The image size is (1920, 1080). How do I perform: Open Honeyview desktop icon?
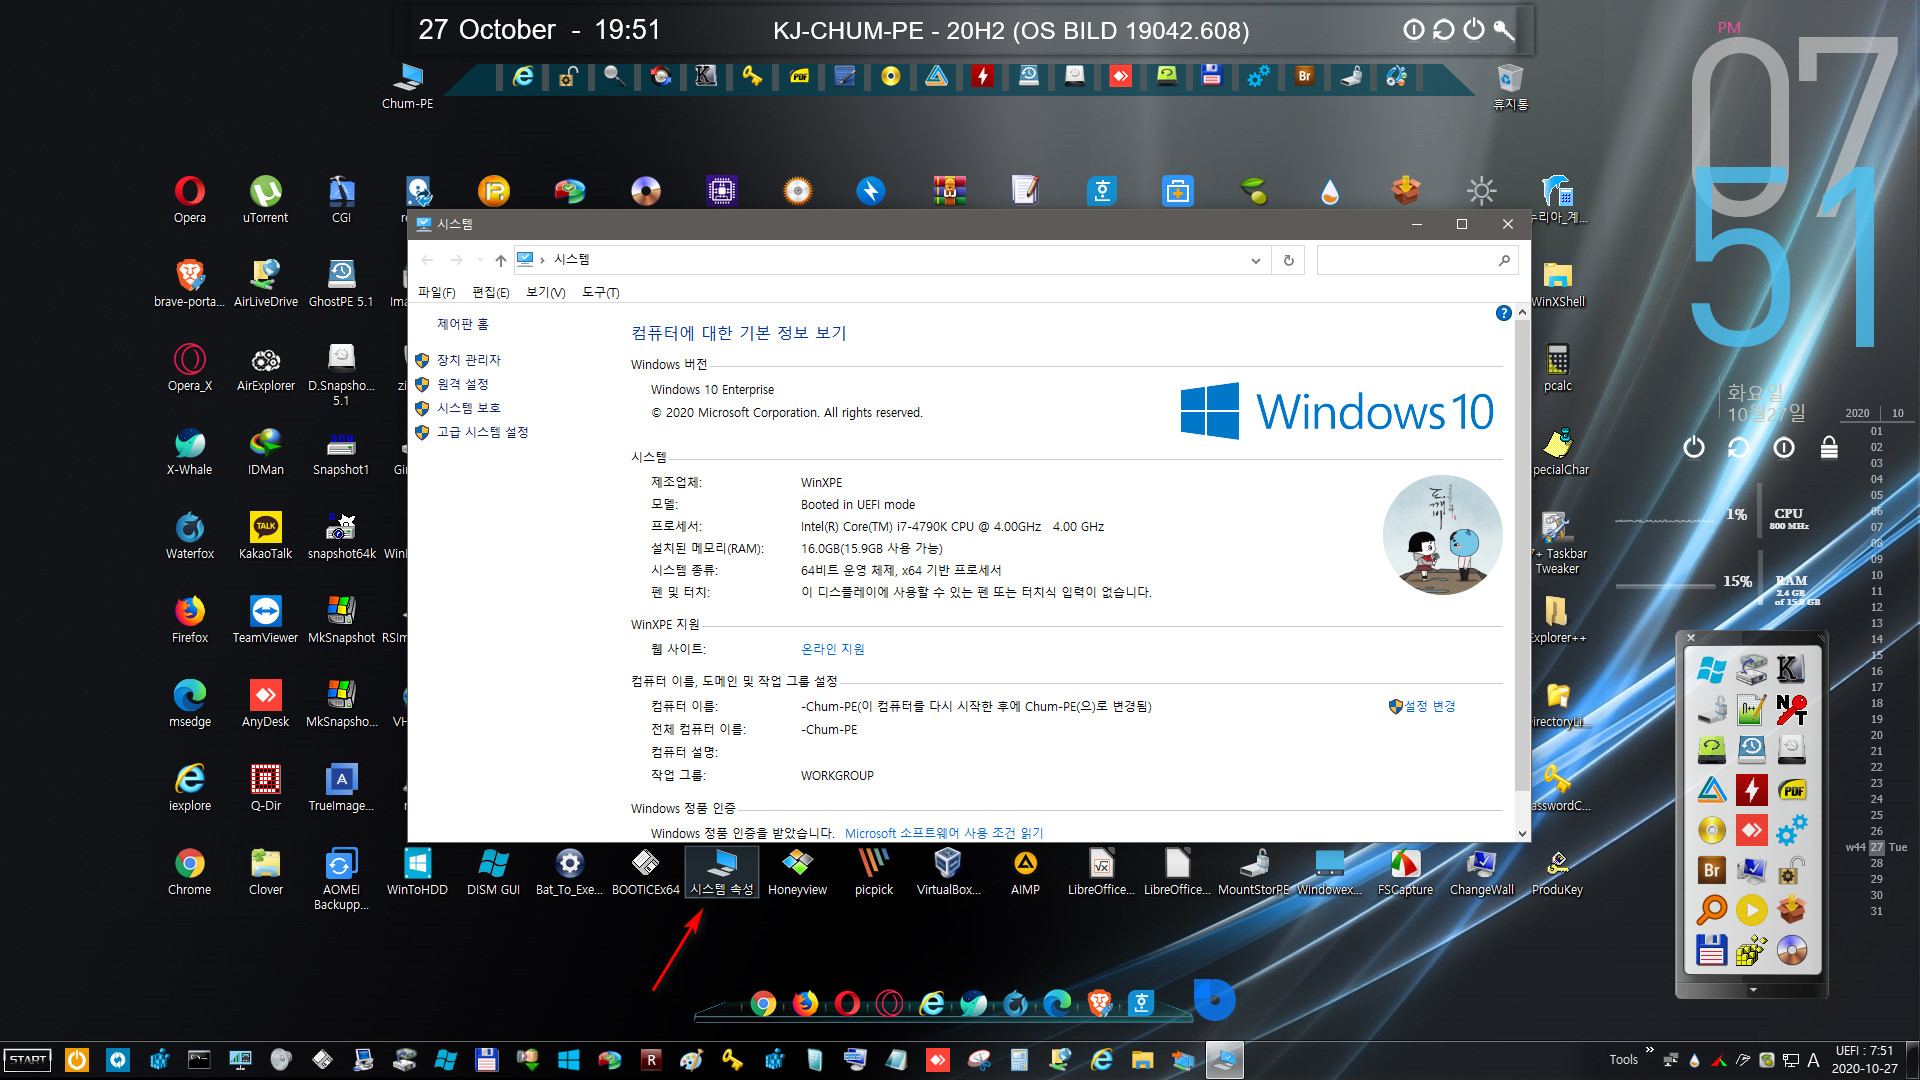point(797,871)
